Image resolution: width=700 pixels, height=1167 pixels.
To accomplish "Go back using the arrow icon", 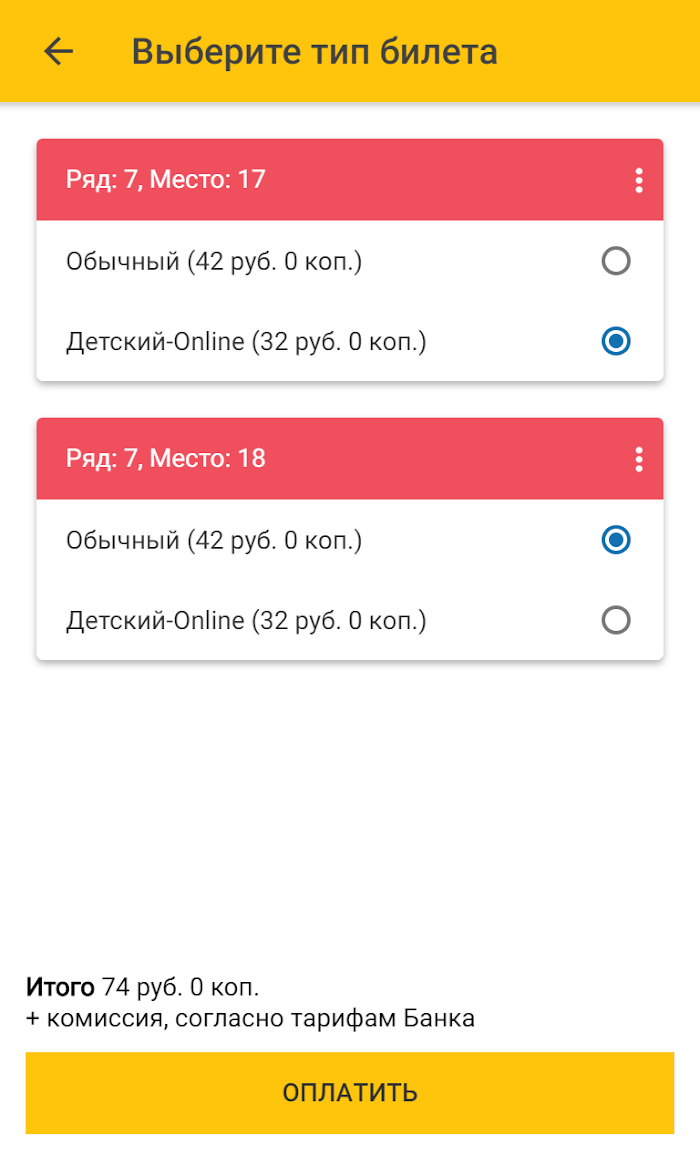I will pos(58,51).
